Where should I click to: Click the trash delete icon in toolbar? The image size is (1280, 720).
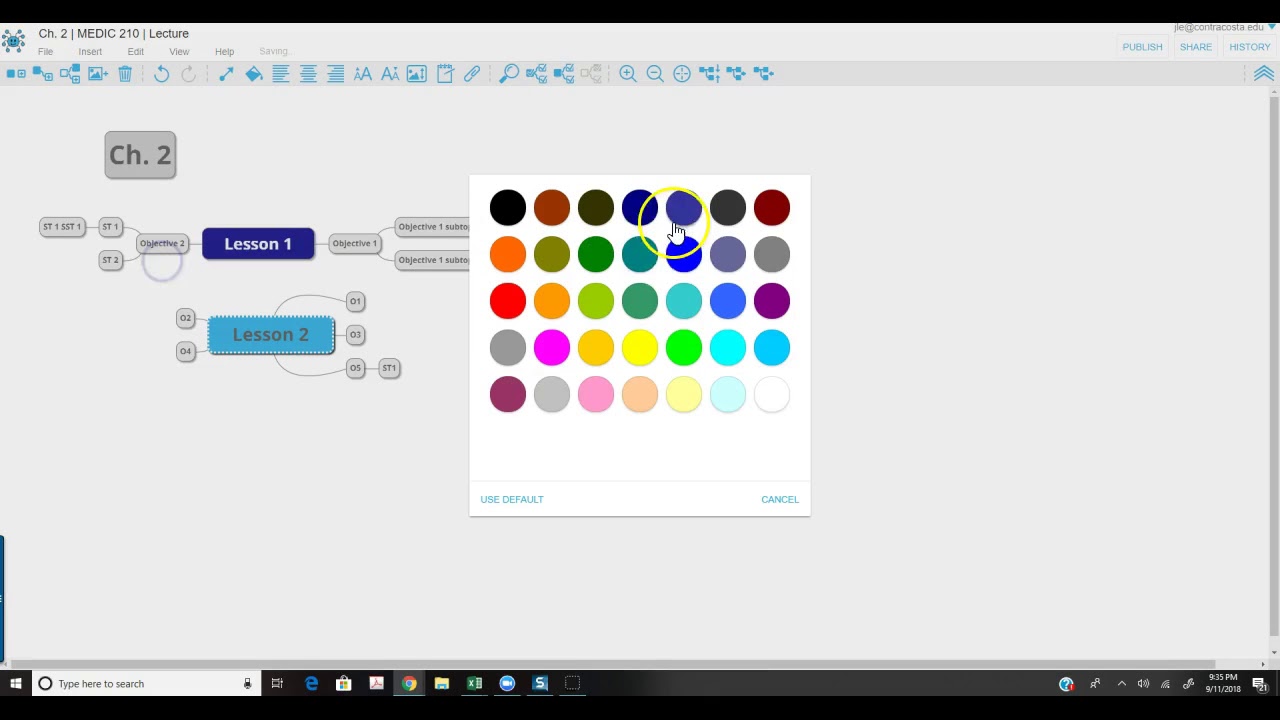[125, 74]
